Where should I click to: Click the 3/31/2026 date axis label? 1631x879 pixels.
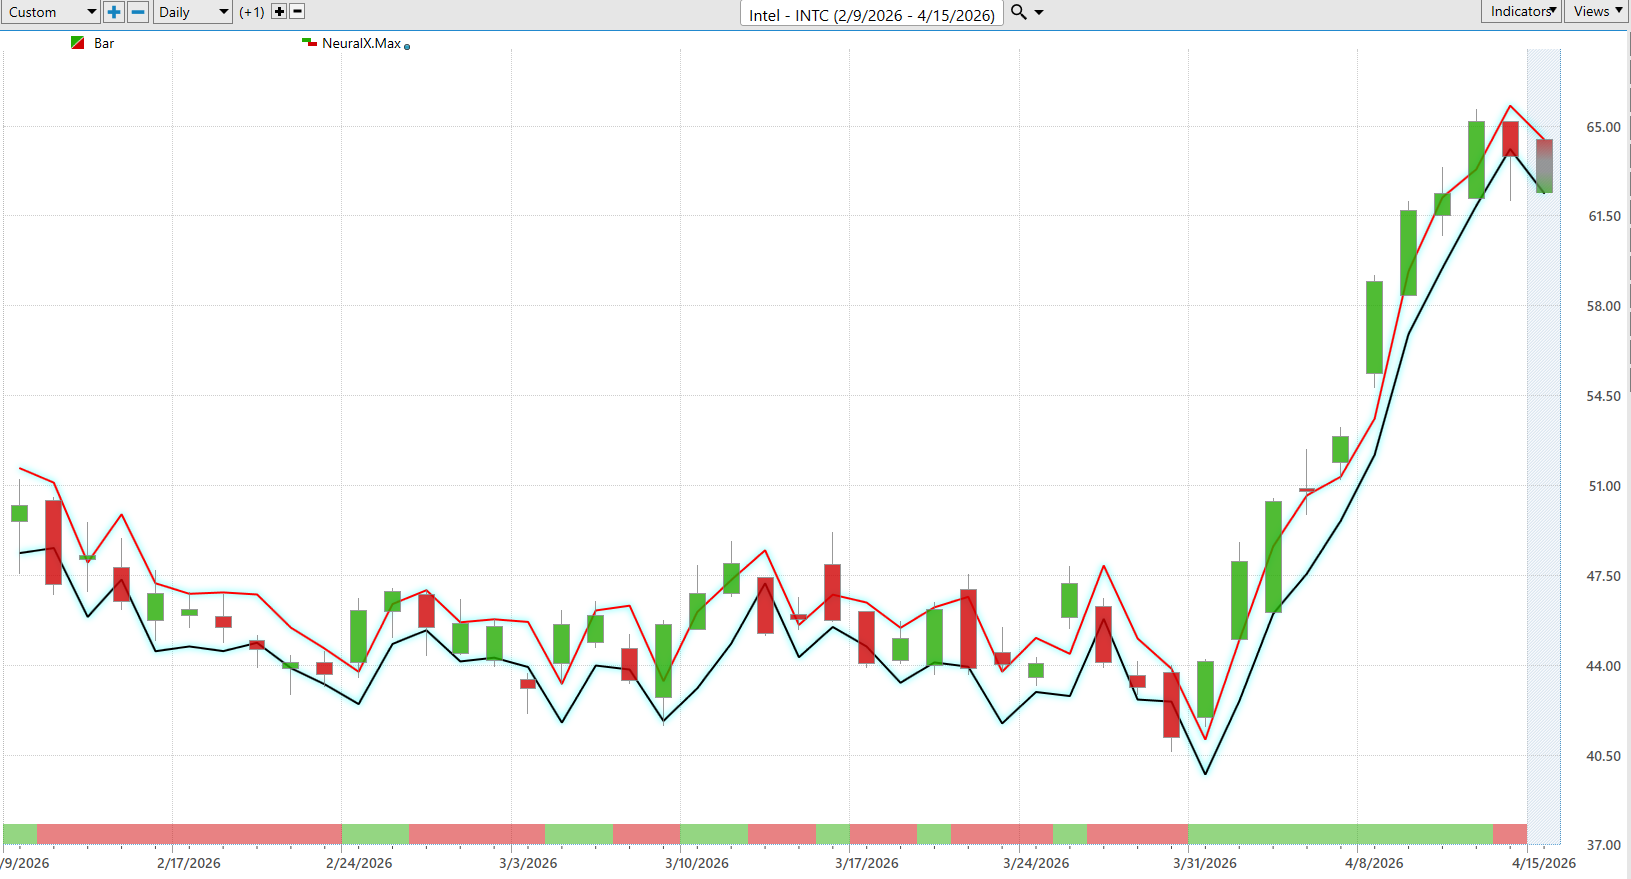pos(1204,863)
